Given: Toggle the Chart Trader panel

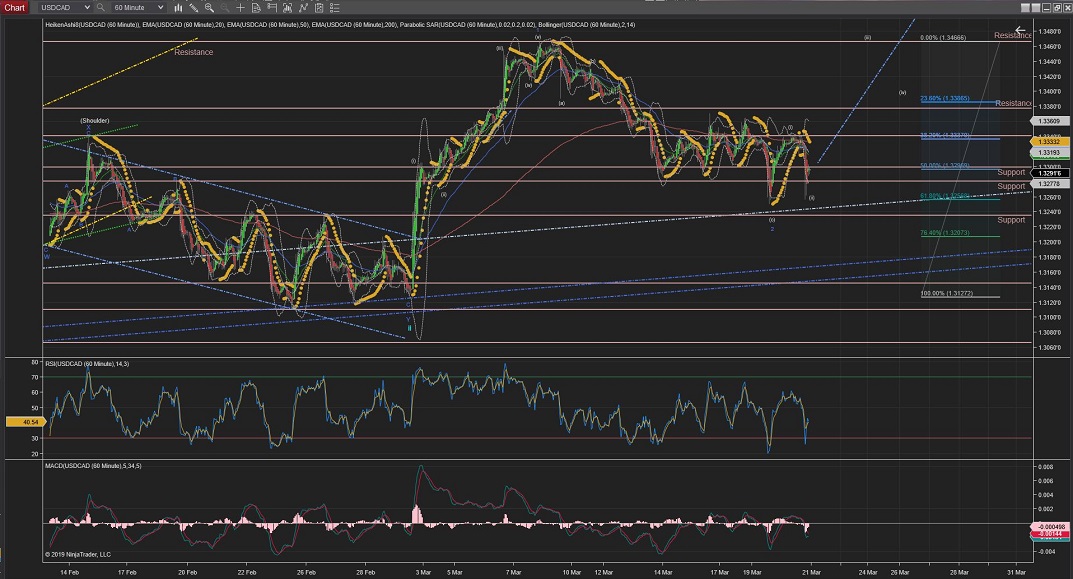Looking at the screenshot, I should [x=272, y=7].
